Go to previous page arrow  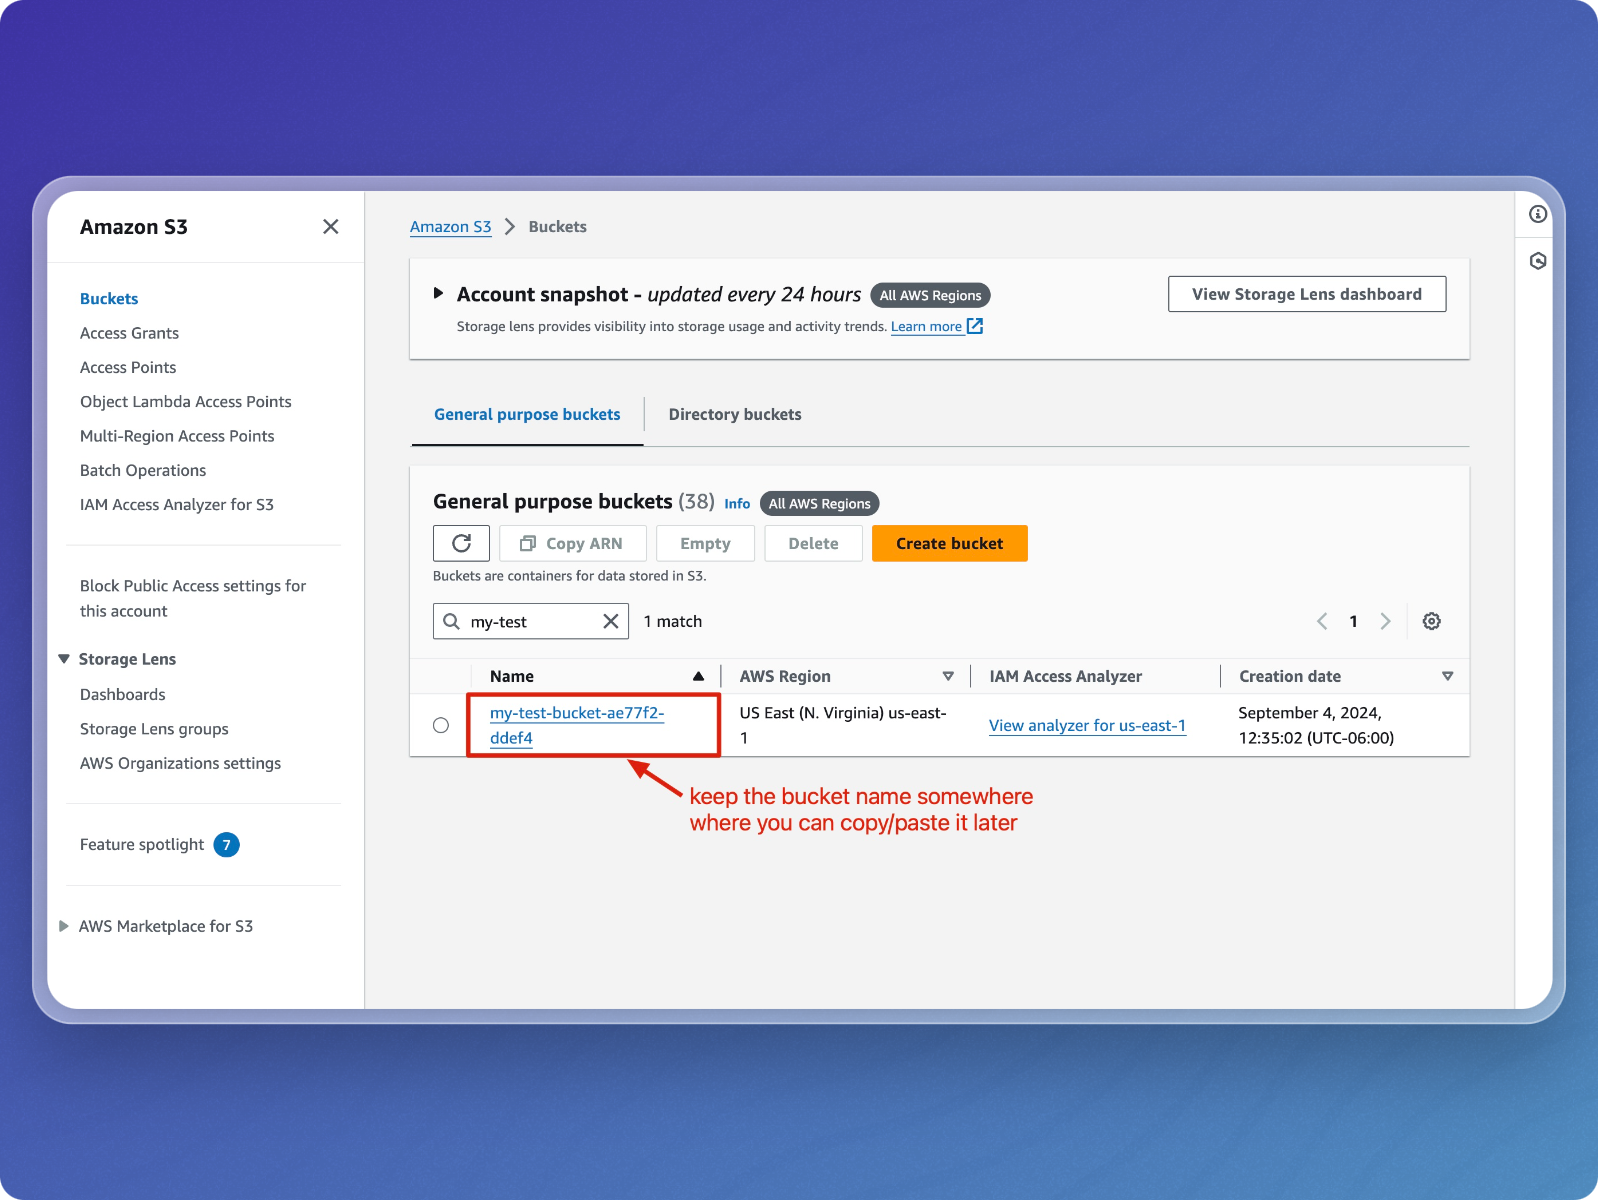click(1322, 621)
